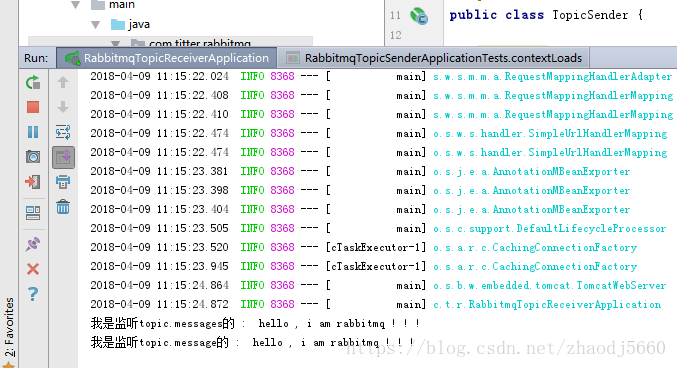Image resolution: width=677 pixels, height=368 pixels.
Task: Collapse the main folder in the project tree
Action: click(x=76, y=5)
